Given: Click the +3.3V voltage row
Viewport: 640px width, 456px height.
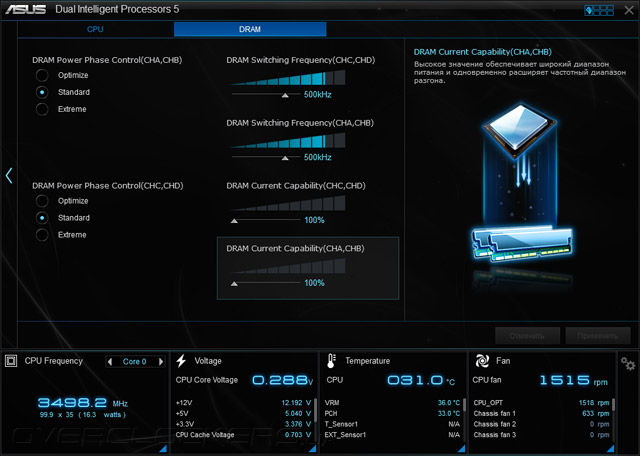Looking at the screenshot, I should [243, 424].
